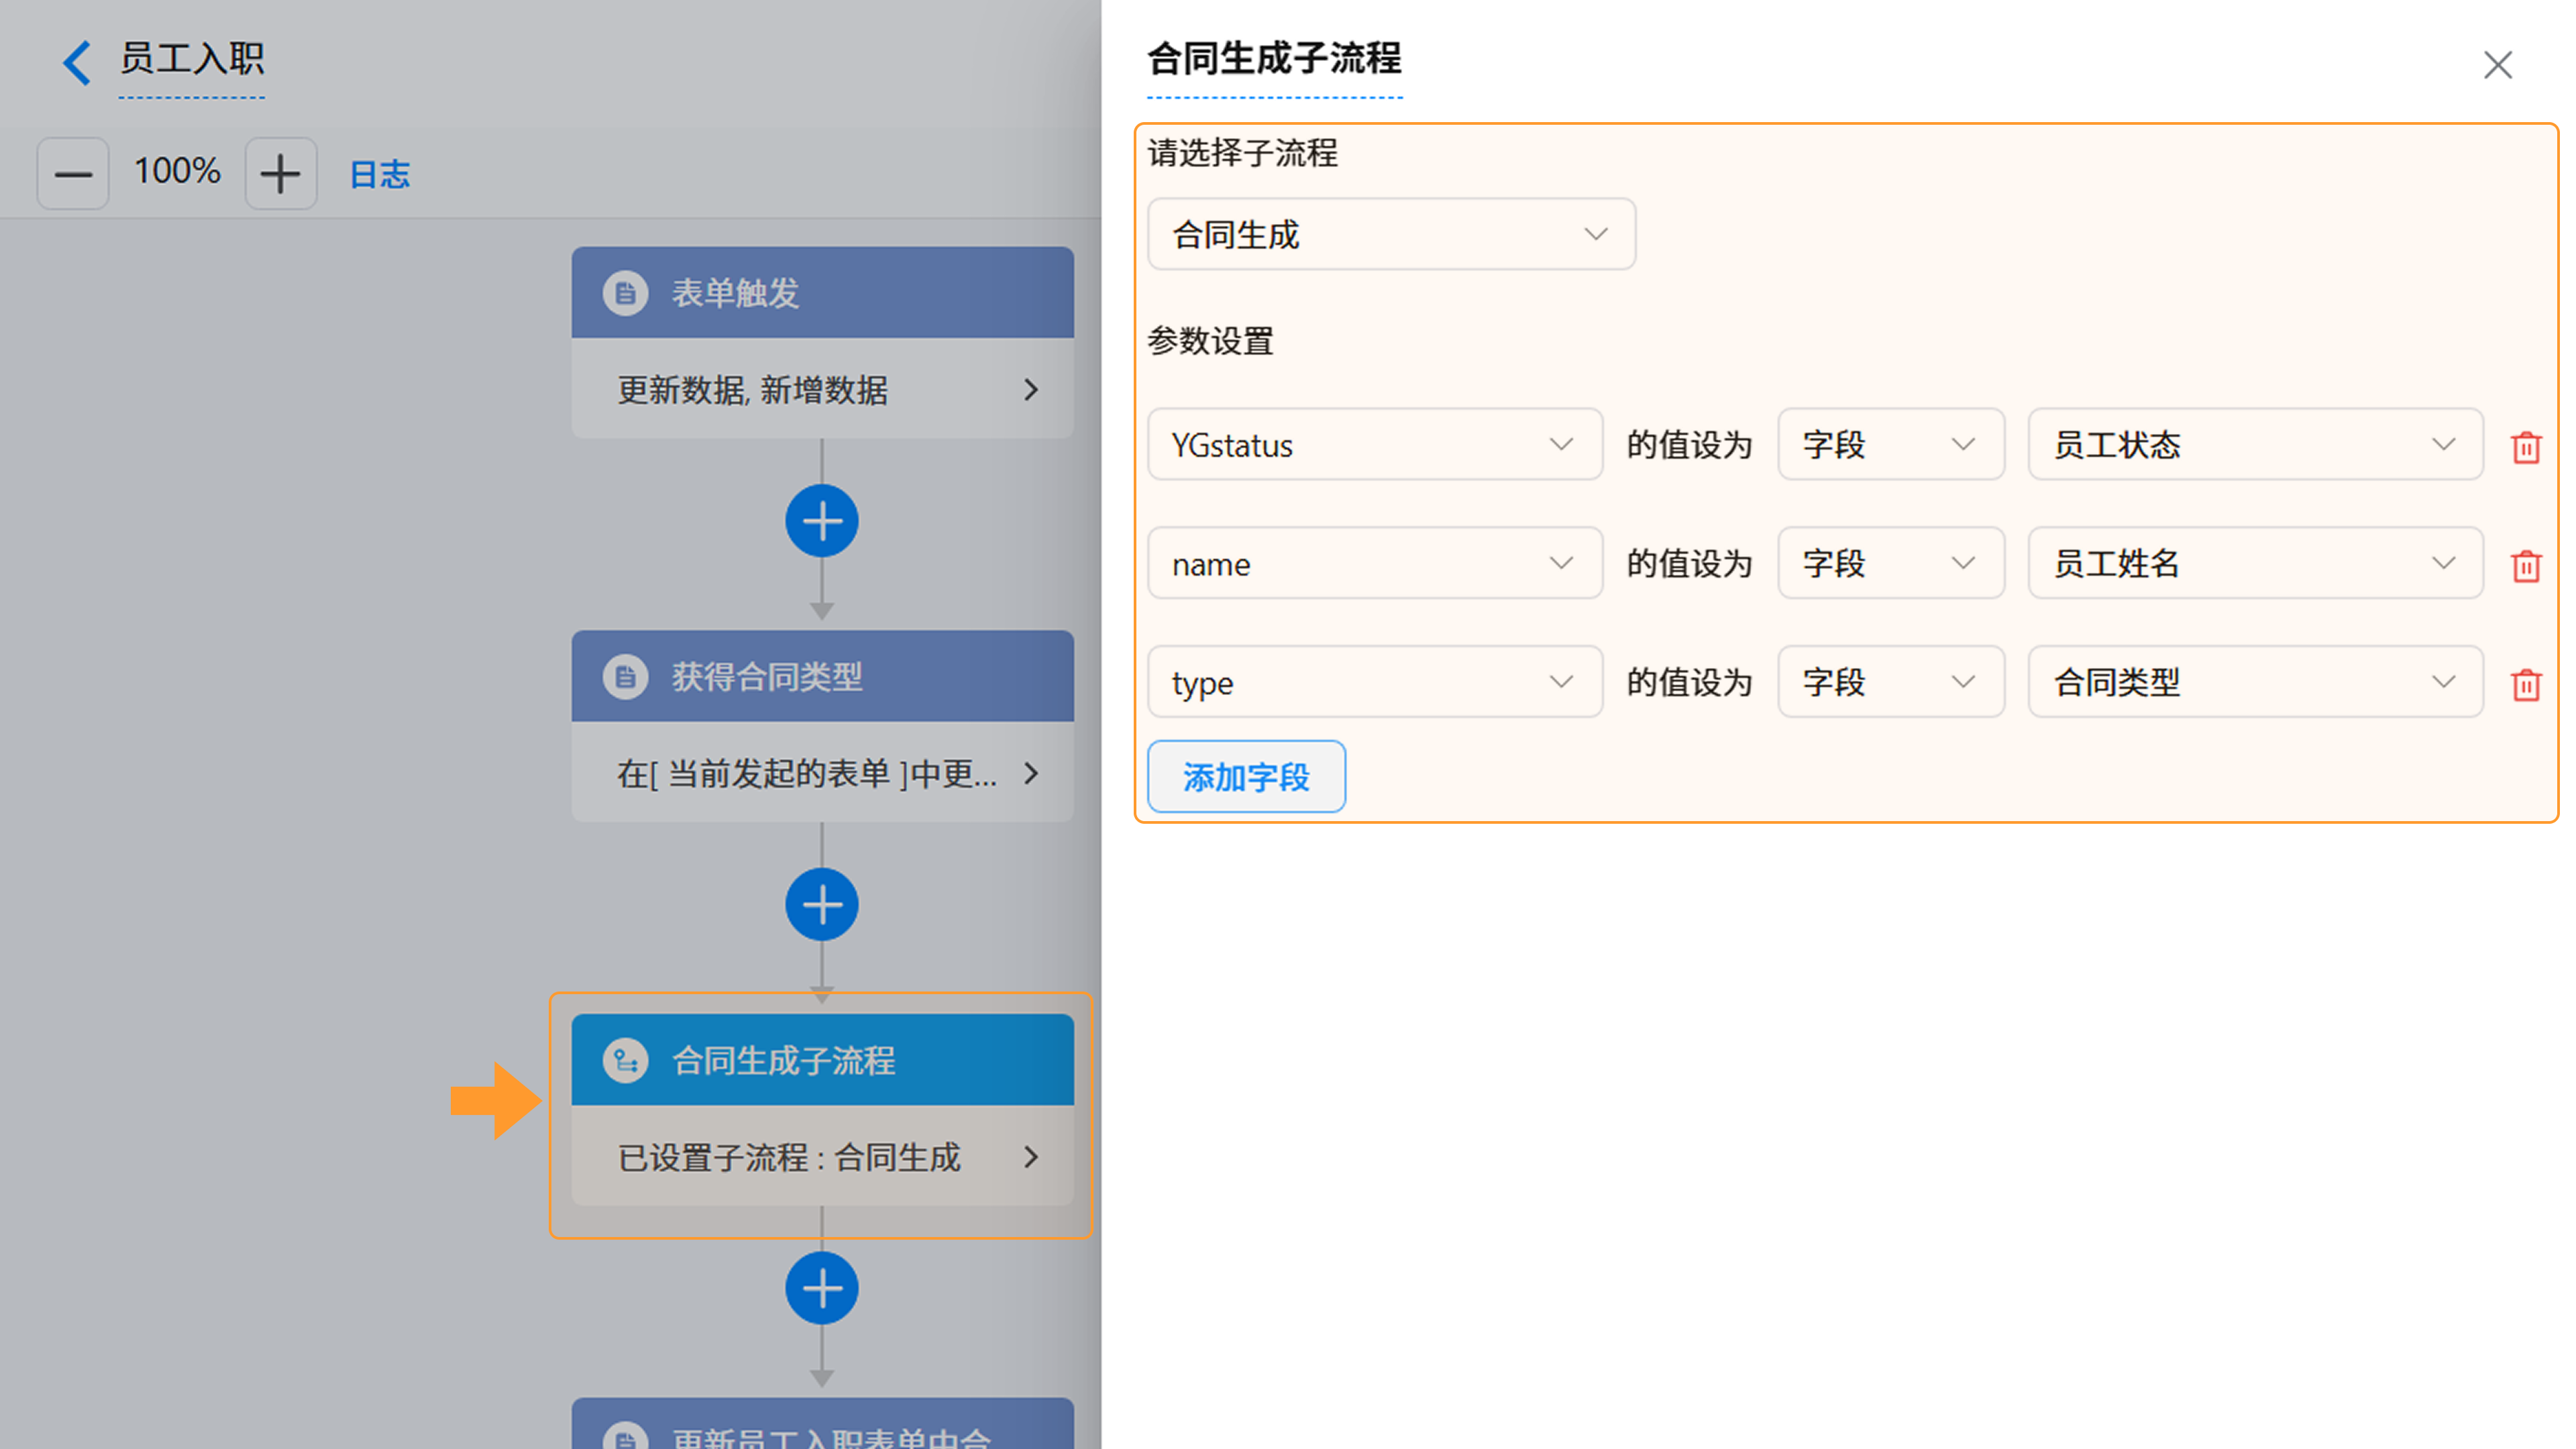
Task: Open the 字段 type dropdown in YGstatus row
Action: pos(1890,444)
